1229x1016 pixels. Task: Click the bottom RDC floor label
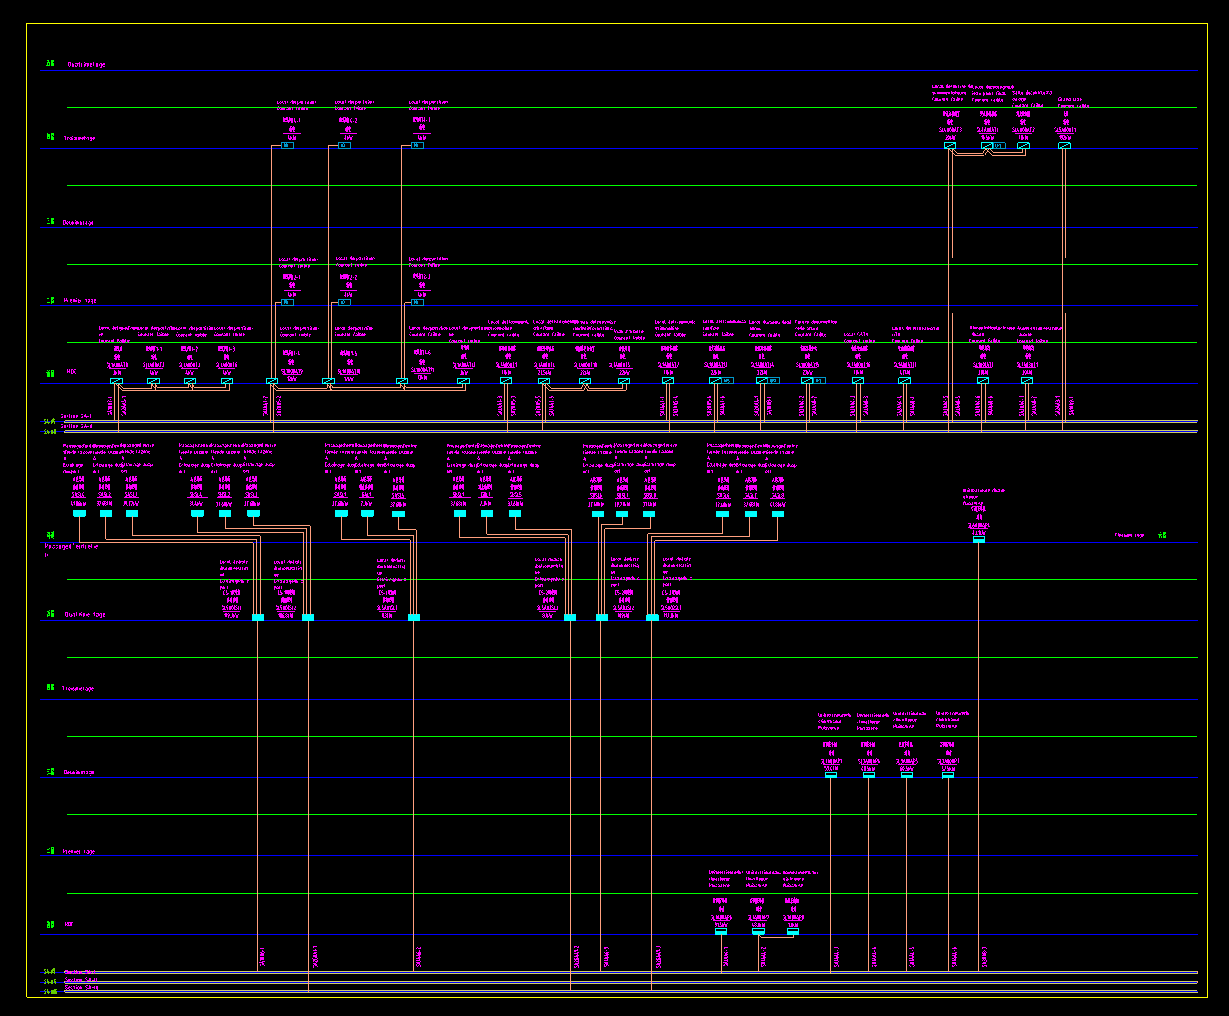pos(69,925)
